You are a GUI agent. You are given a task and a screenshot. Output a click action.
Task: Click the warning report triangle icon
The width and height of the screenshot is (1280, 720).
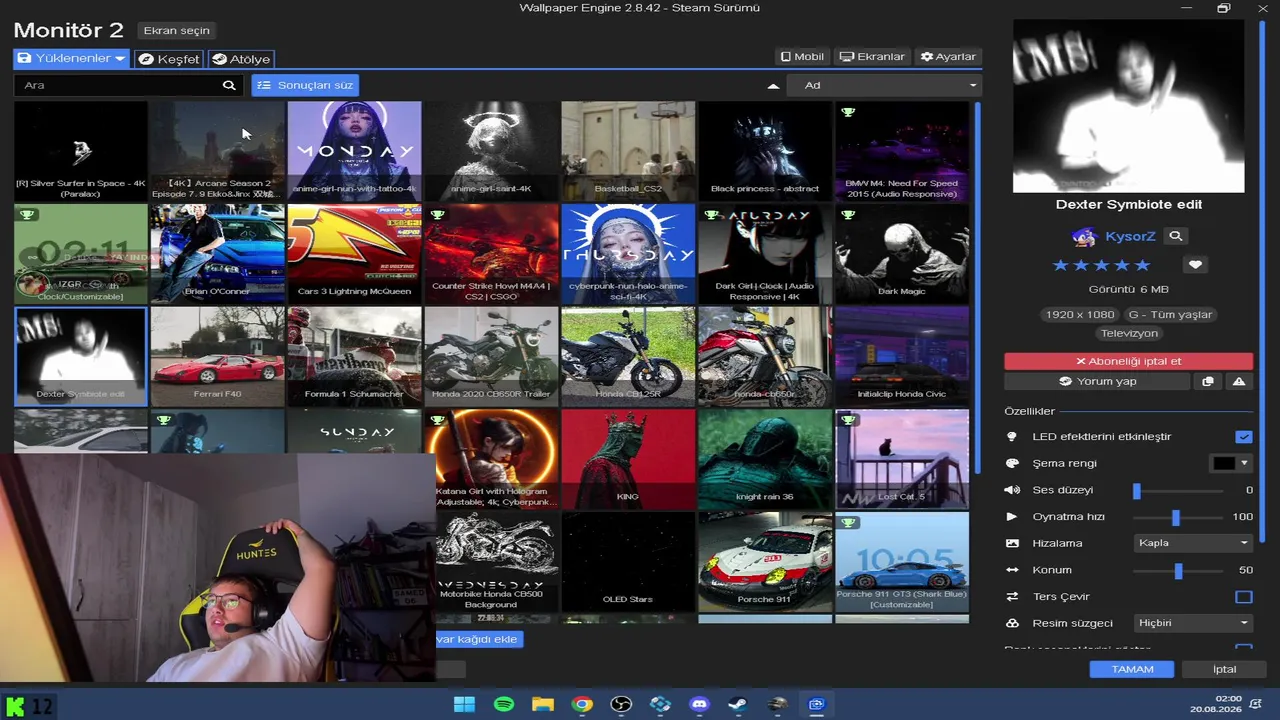pyautogui.click(x=1239, y=382)
